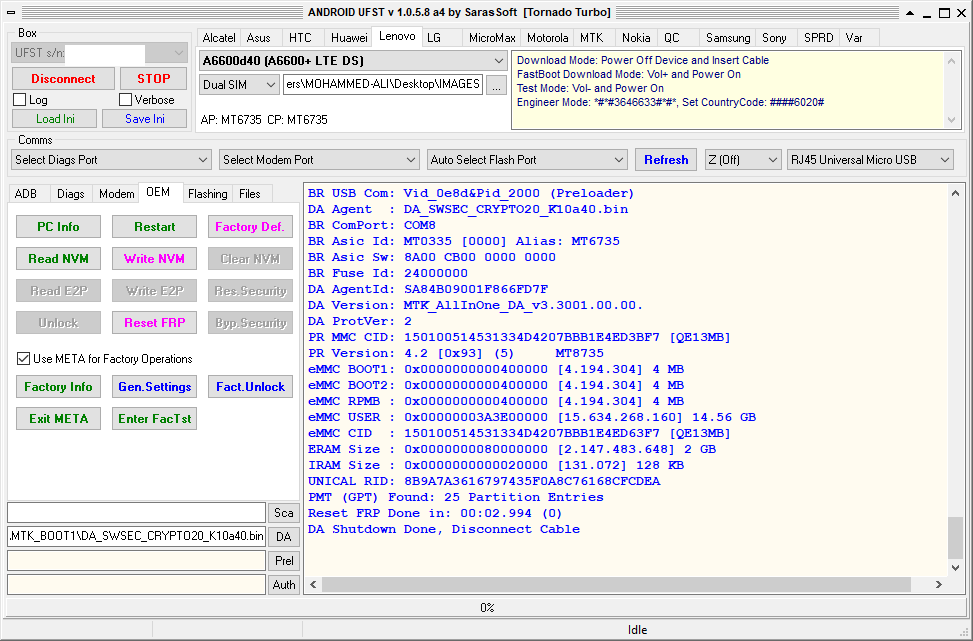Click the Exit META button
The image size is (973, 641).
[58, 419]
